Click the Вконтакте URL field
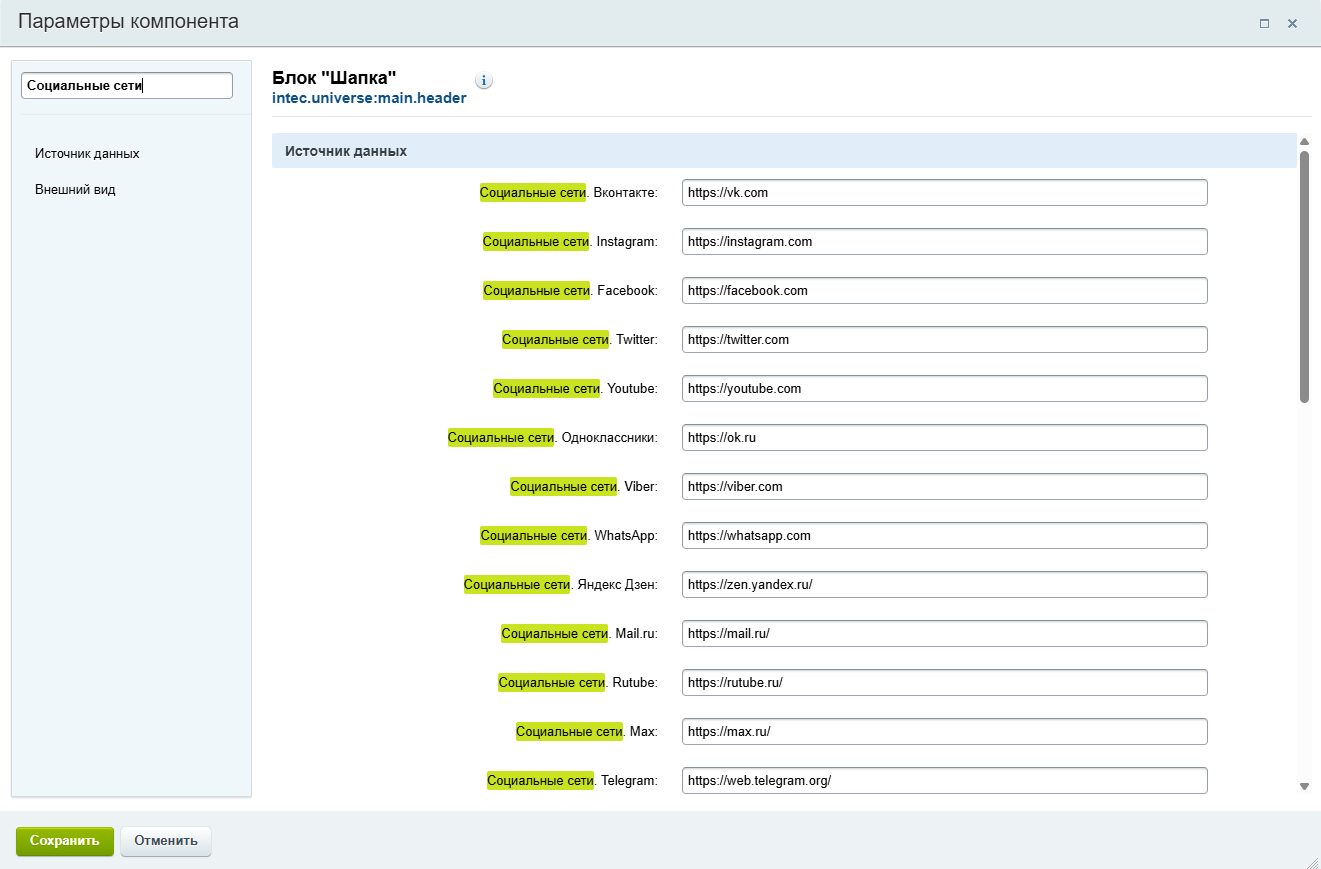Screen dimensions: 1321x869 point(944,193)
